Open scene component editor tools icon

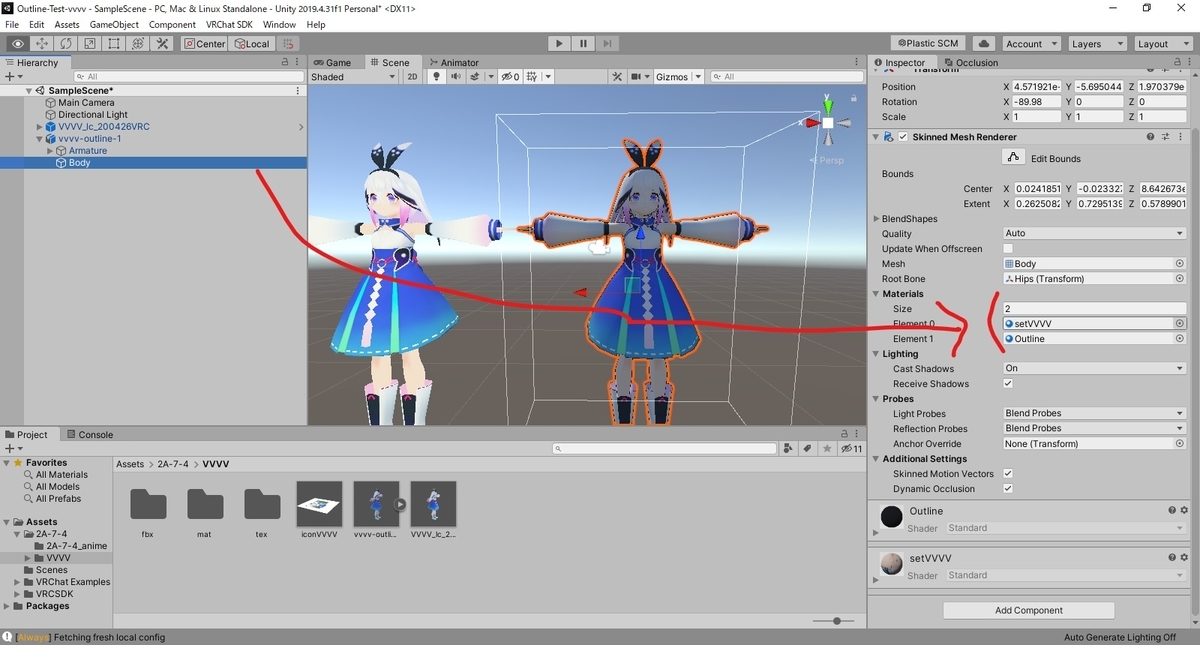(618, 77)
